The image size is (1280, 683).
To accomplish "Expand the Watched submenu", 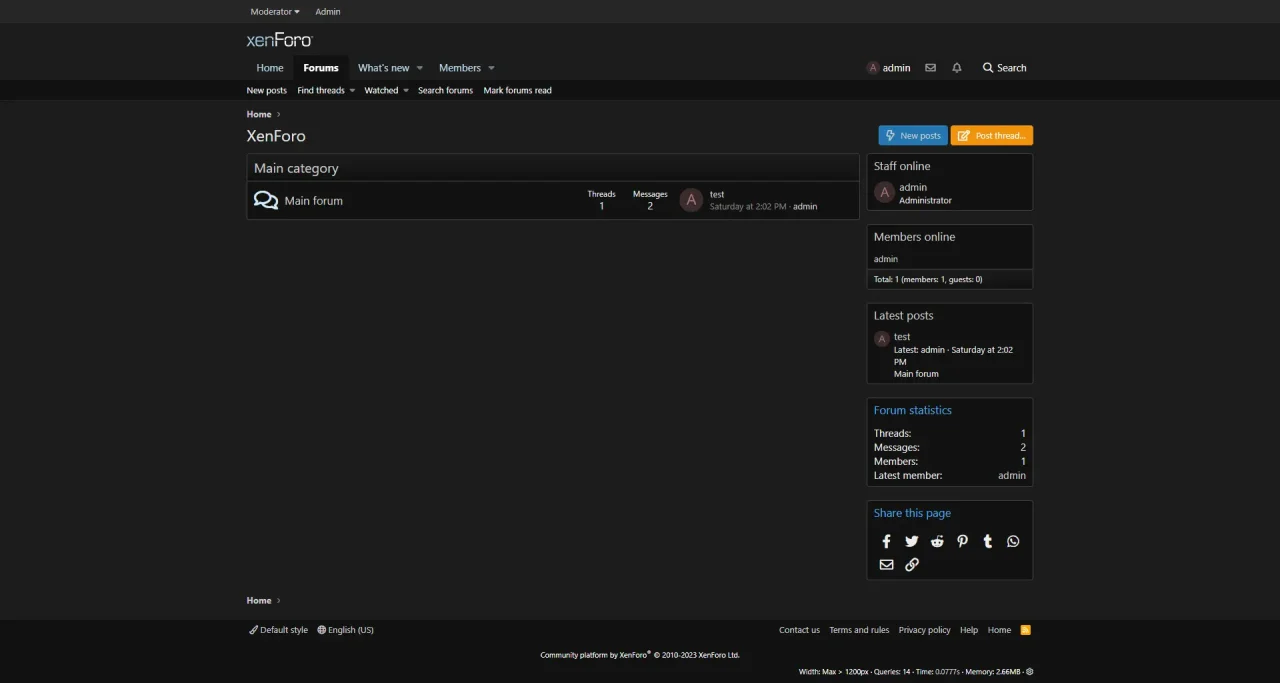I will click(x=386, y=91).
